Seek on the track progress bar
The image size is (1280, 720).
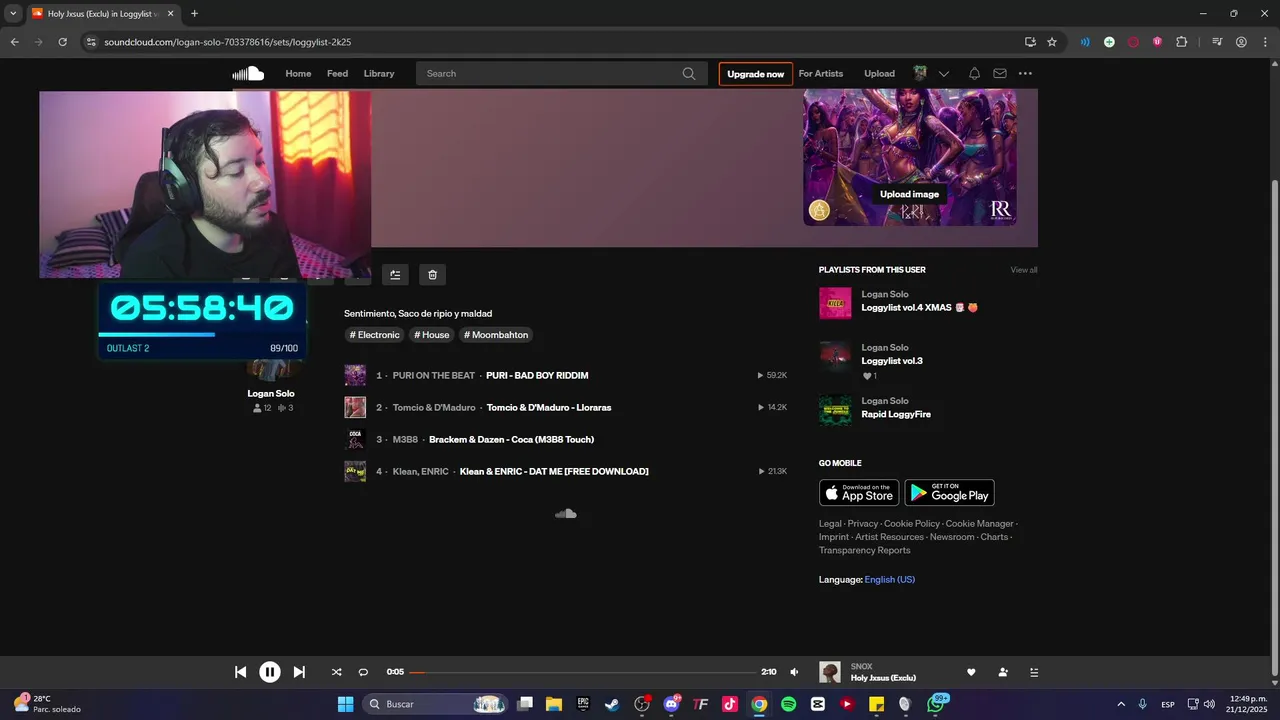click(x=582, y=672)
